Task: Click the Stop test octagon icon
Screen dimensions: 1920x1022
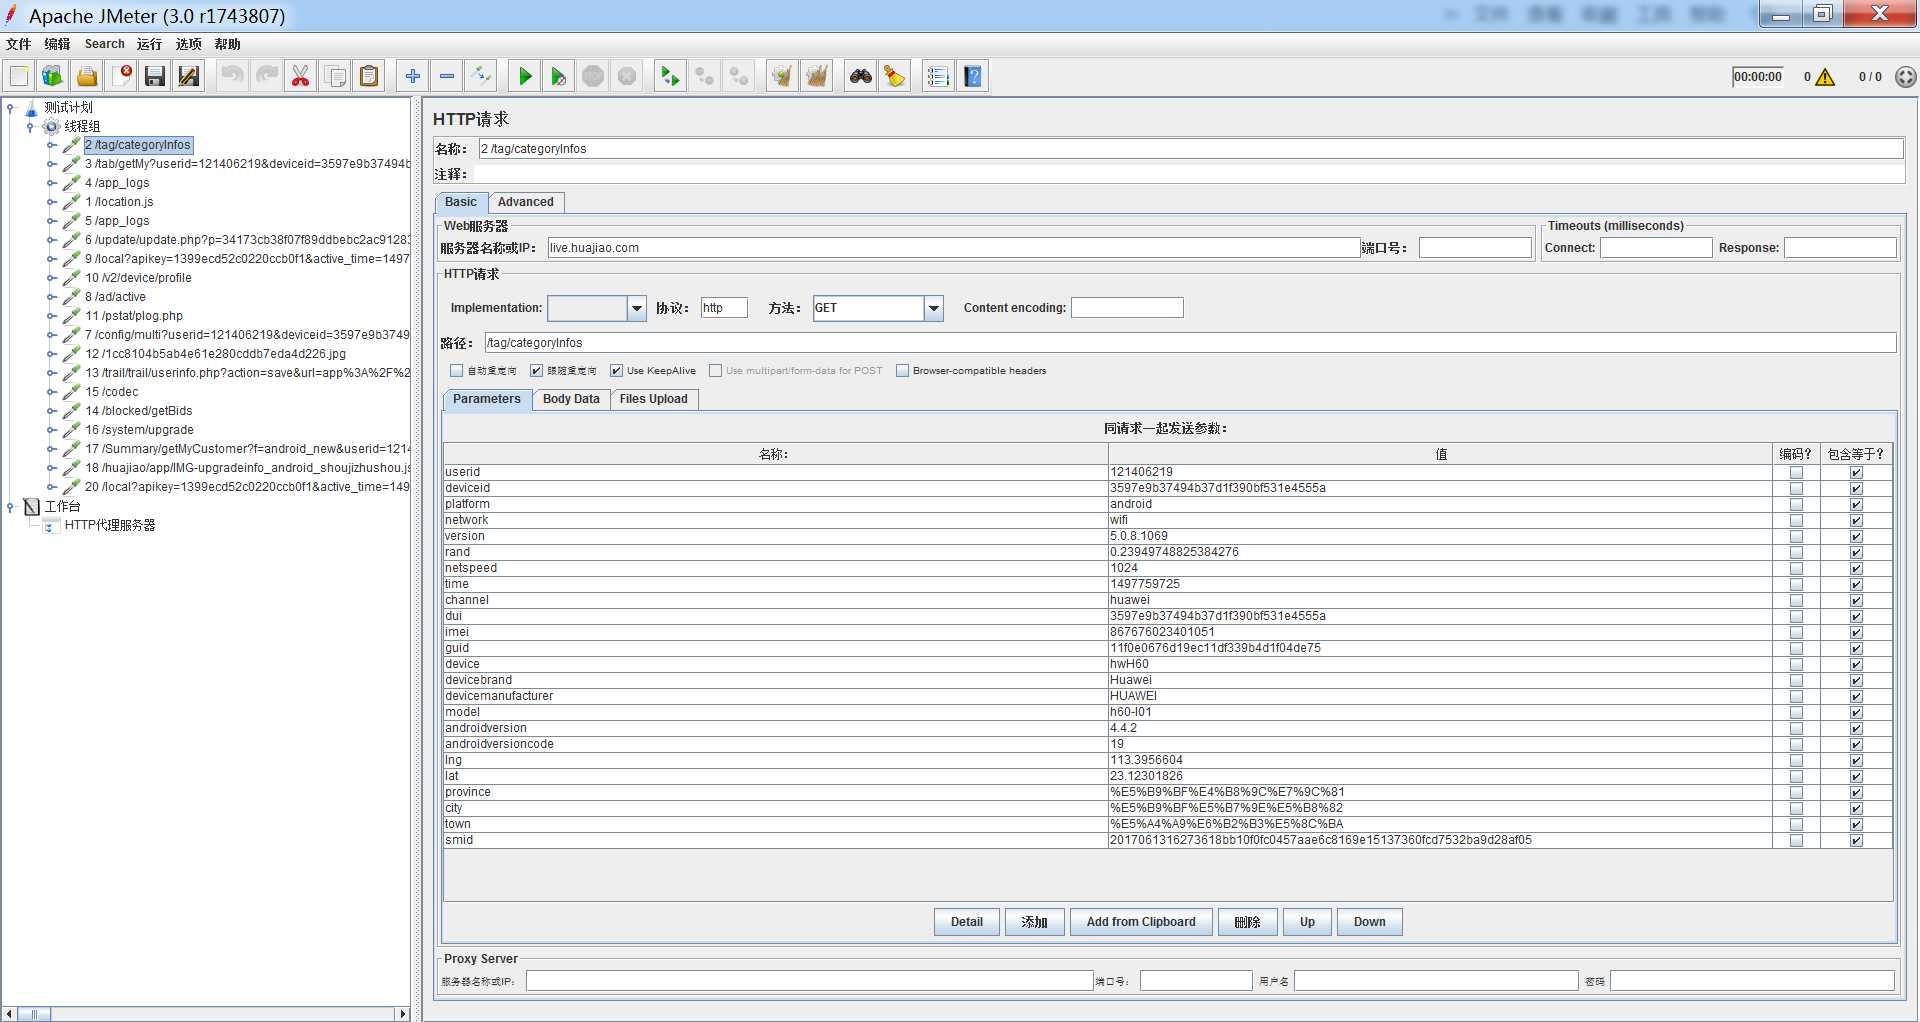Action: (593, 76)
